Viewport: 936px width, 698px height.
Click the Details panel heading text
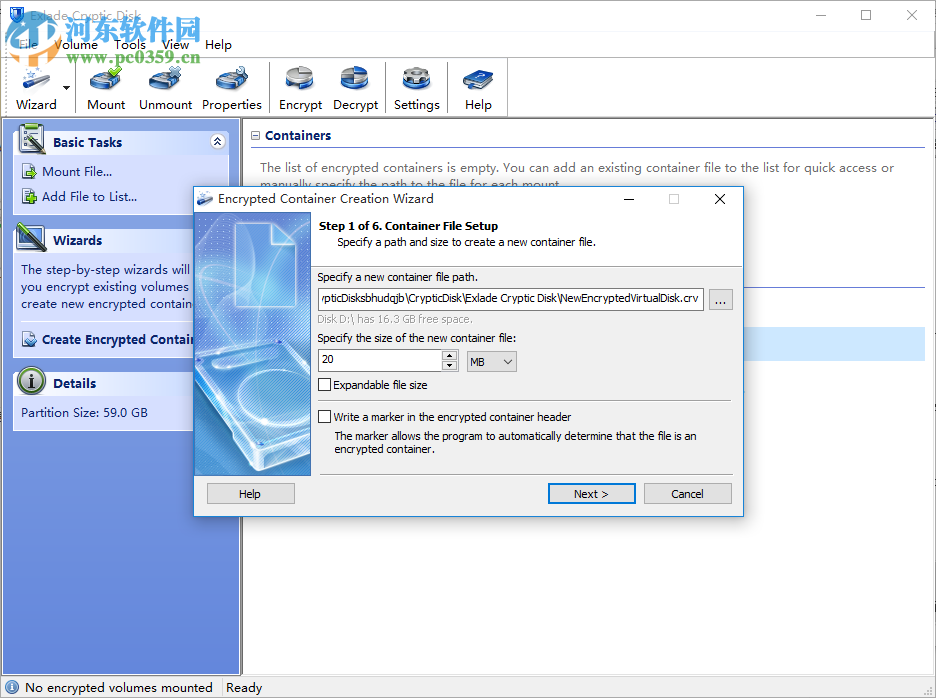(x=75, y=383)
